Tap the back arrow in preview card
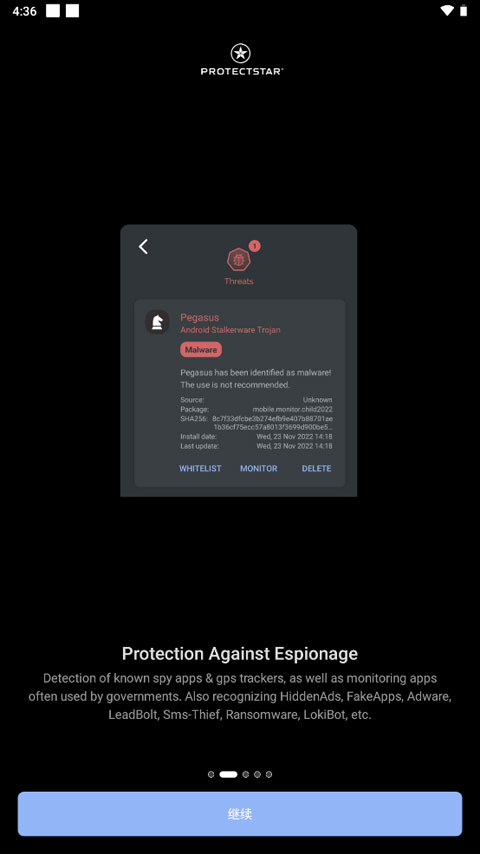Screen dimensions: 480x854 143,247
